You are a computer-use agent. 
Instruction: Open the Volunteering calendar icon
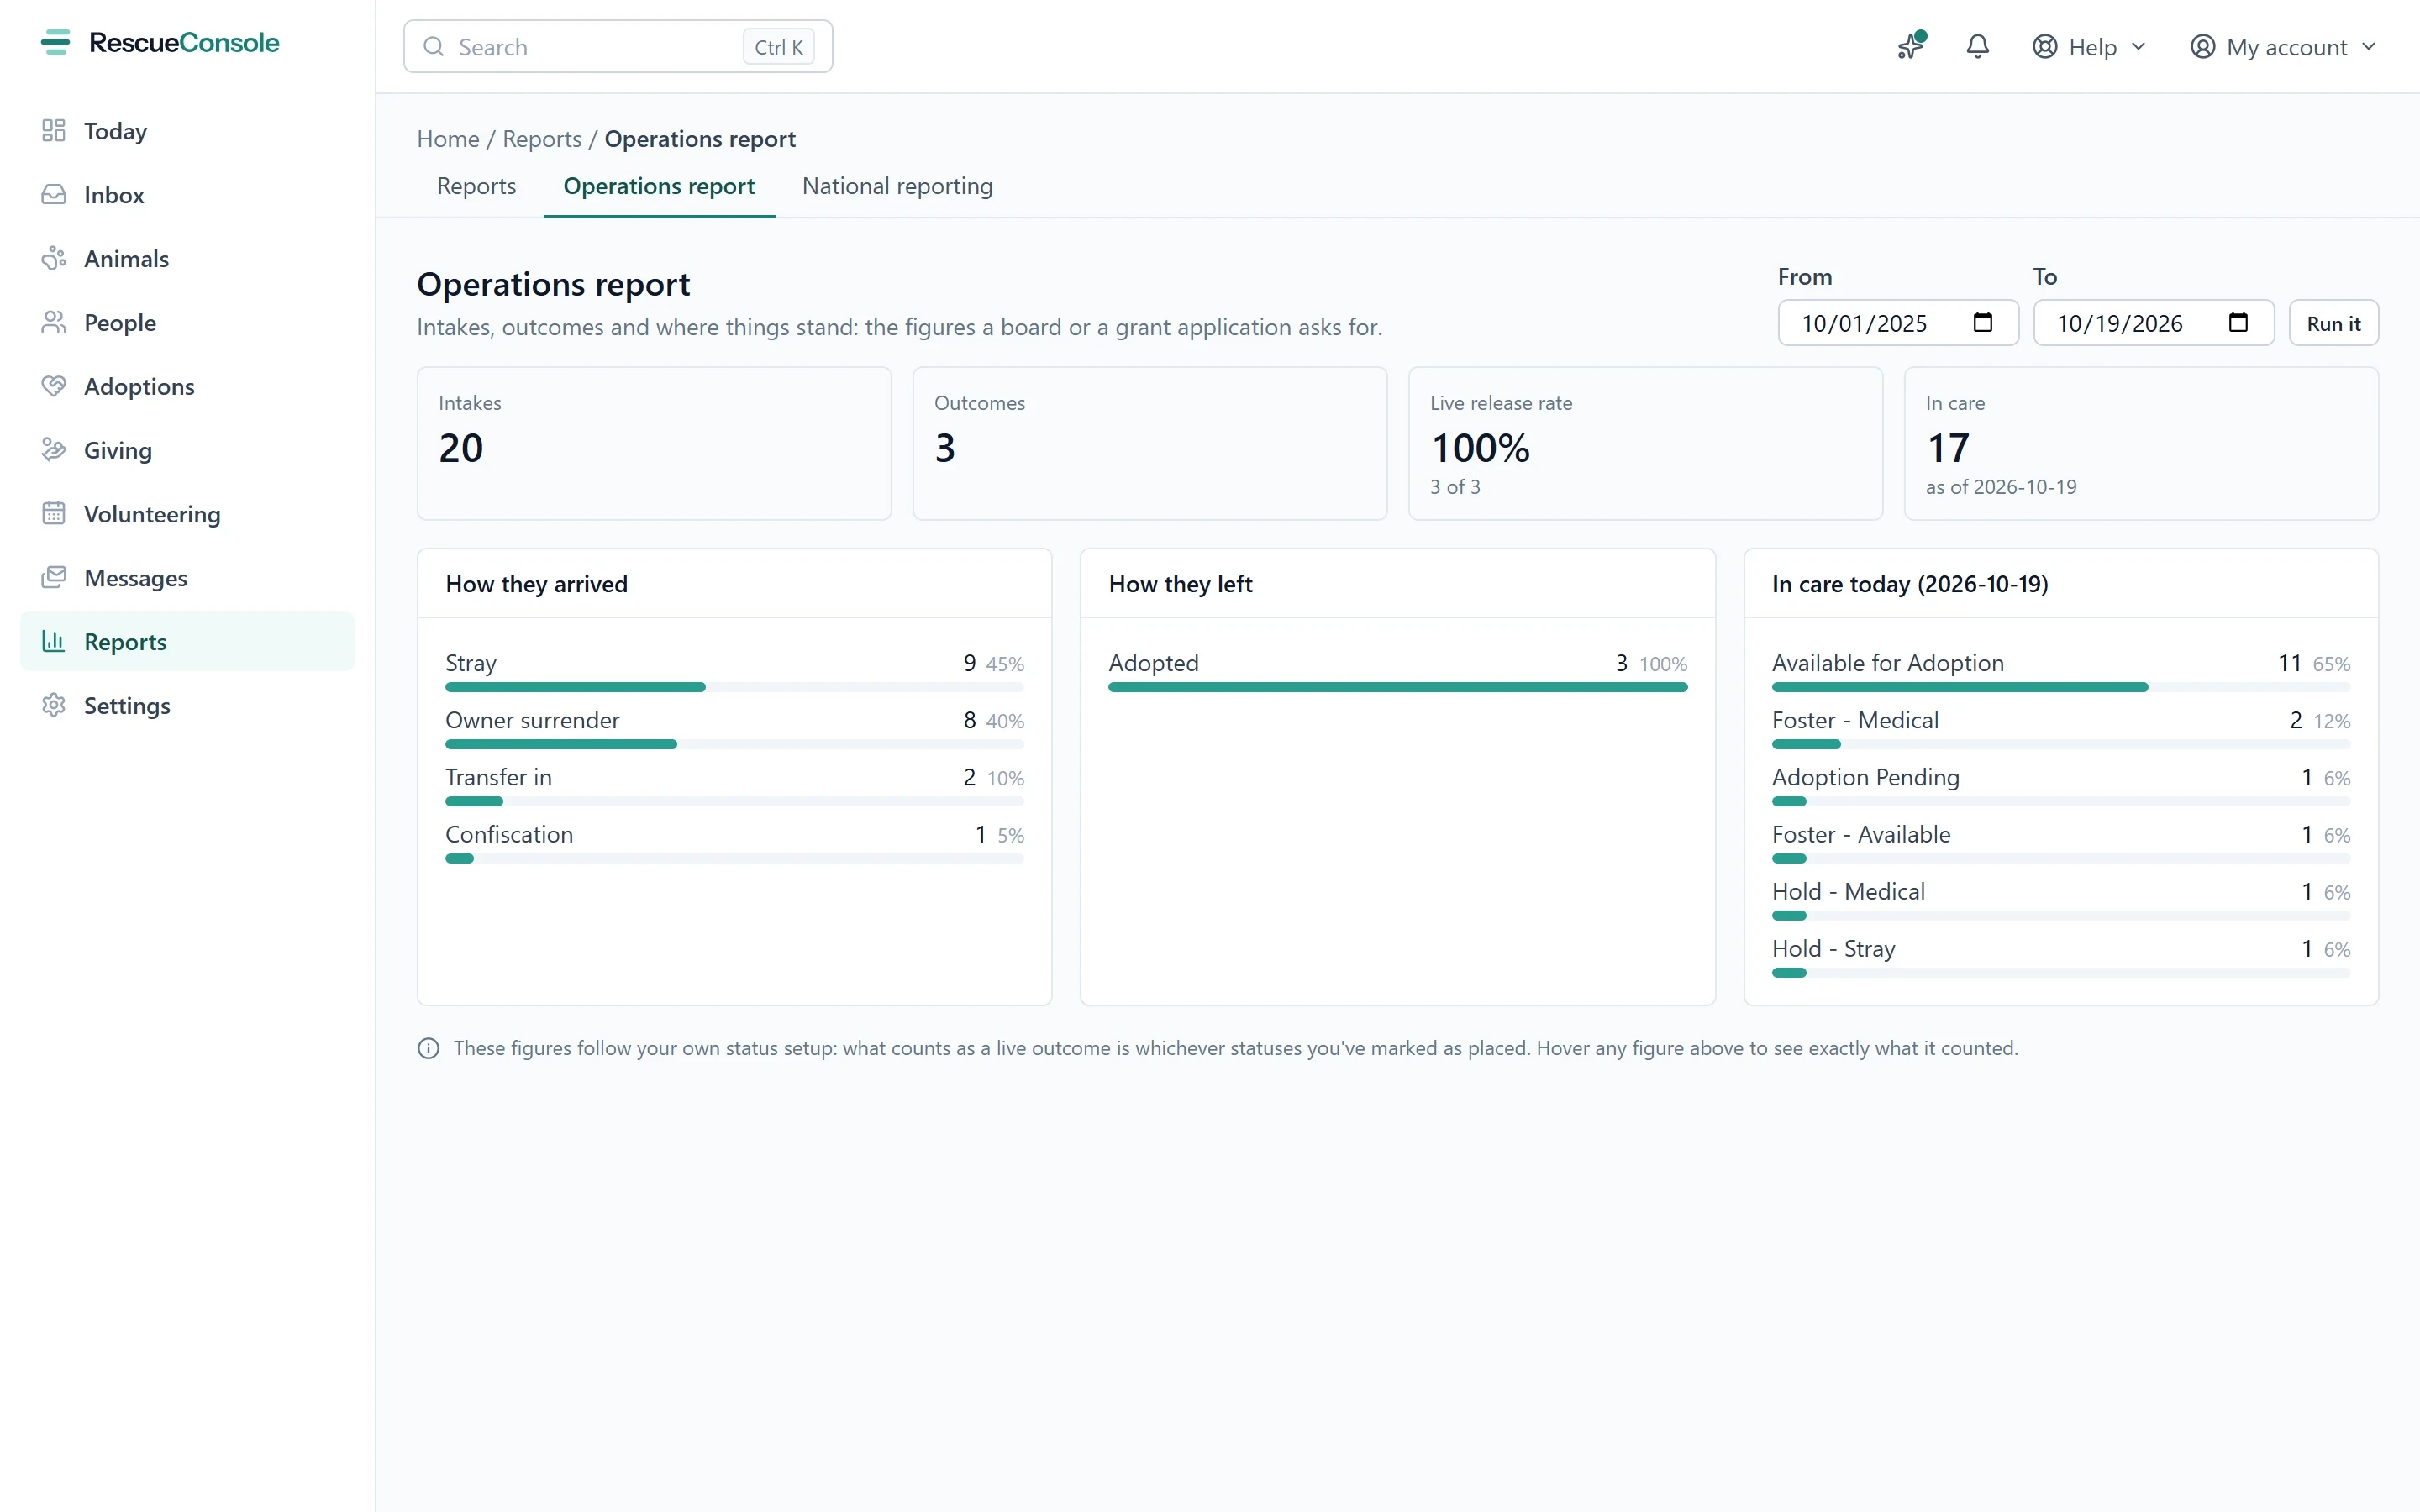[x=54, y=514]
